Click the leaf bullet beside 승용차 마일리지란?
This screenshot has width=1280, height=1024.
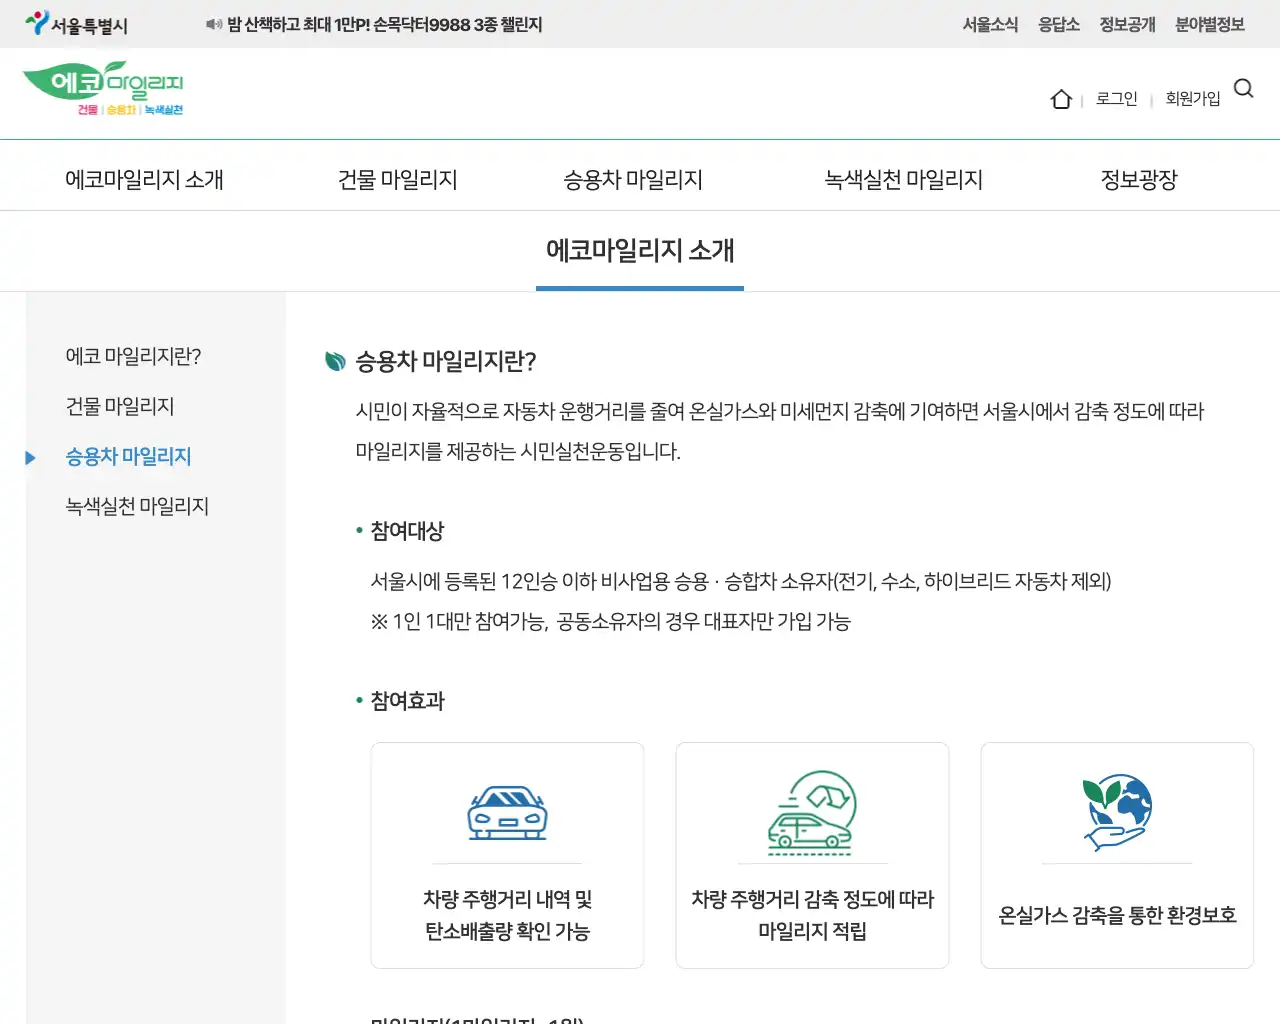336,361
